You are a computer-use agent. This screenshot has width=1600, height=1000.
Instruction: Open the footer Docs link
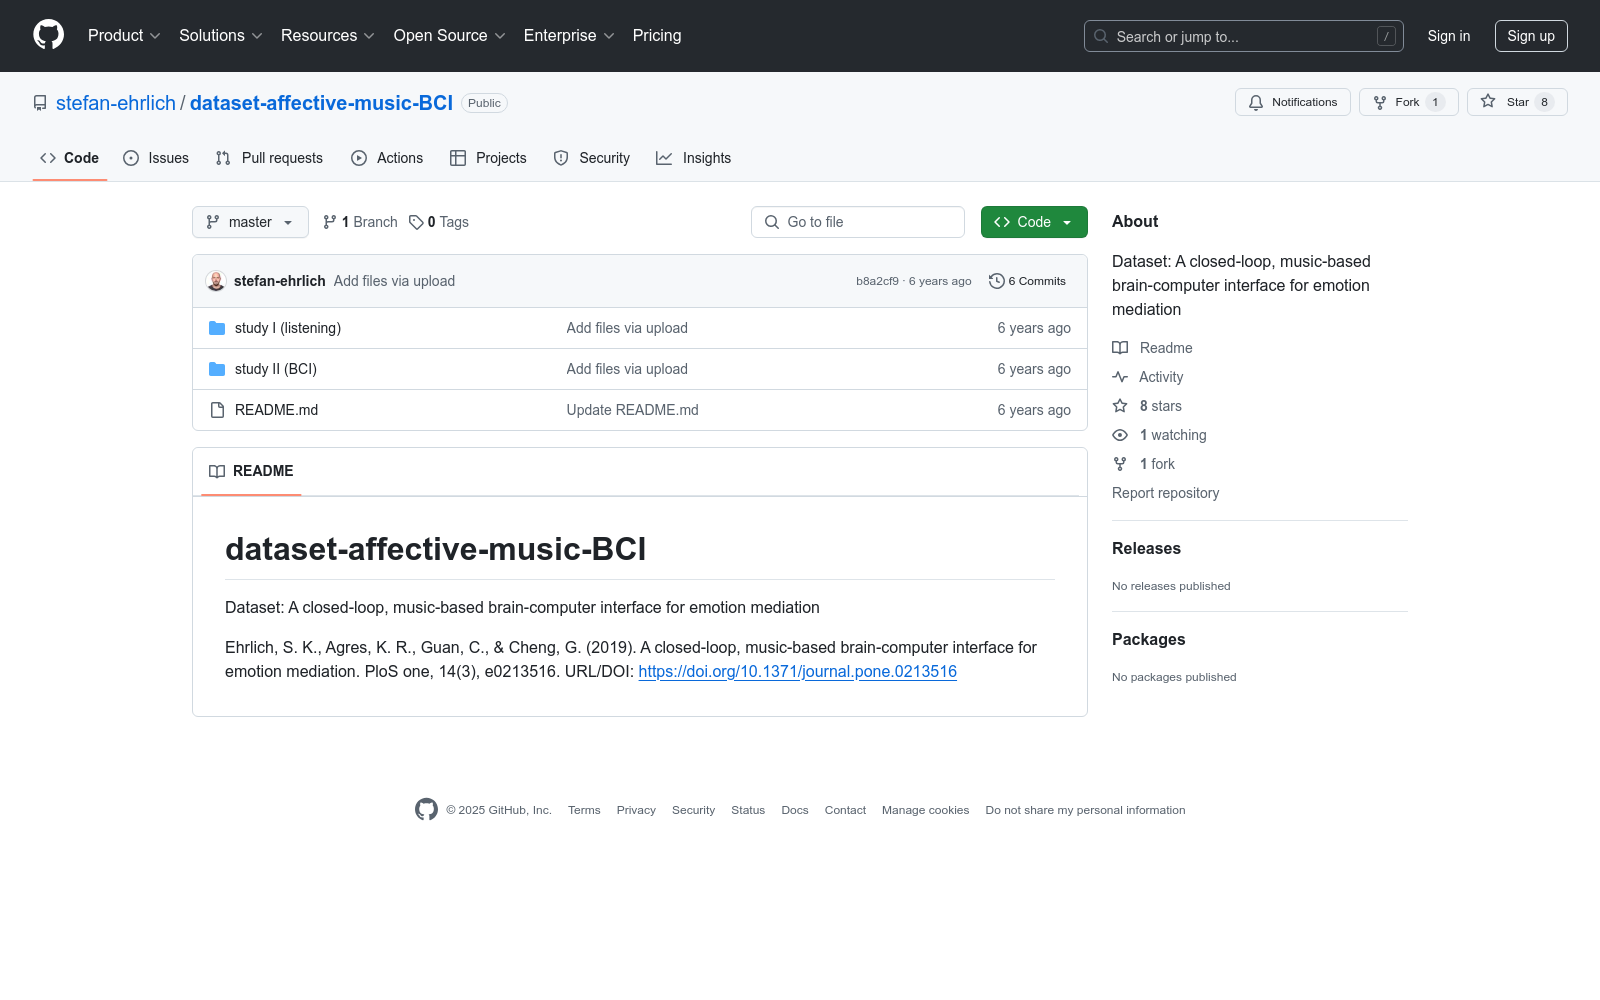tap(795, 811)
